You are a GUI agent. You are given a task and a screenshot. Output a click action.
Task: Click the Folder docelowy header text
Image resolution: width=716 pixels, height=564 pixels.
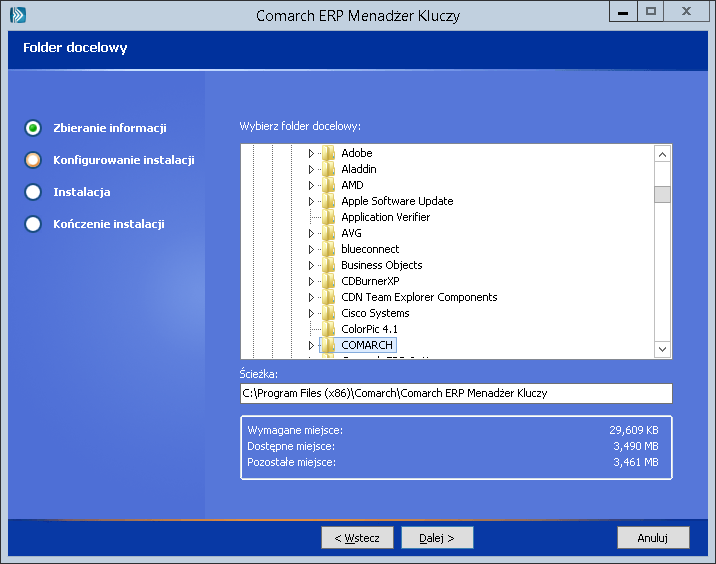(75, 47)
